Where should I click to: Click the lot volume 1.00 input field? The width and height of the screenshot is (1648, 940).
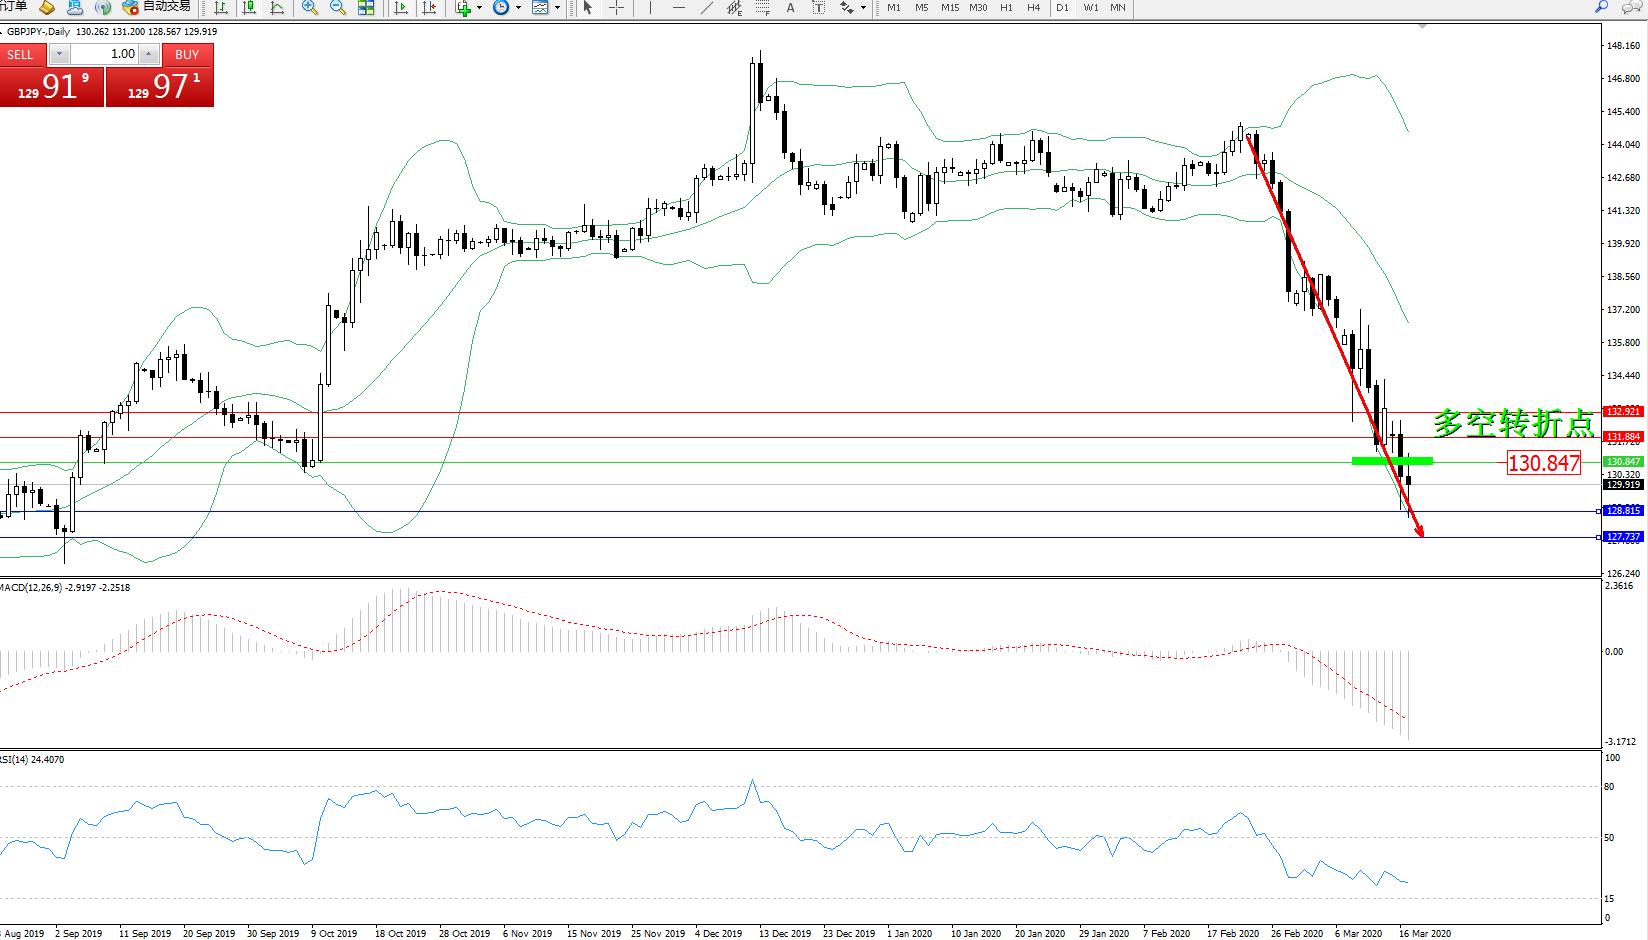tap(104, 54)
